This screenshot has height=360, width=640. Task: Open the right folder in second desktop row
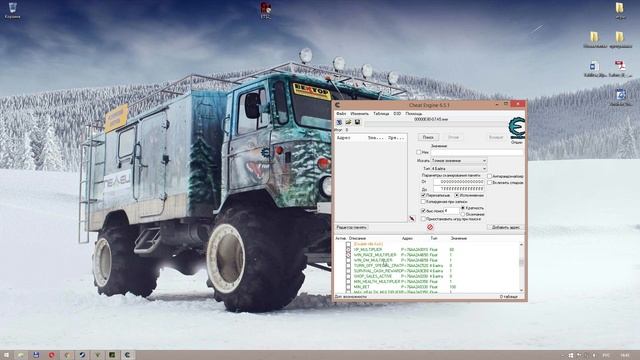620,37
